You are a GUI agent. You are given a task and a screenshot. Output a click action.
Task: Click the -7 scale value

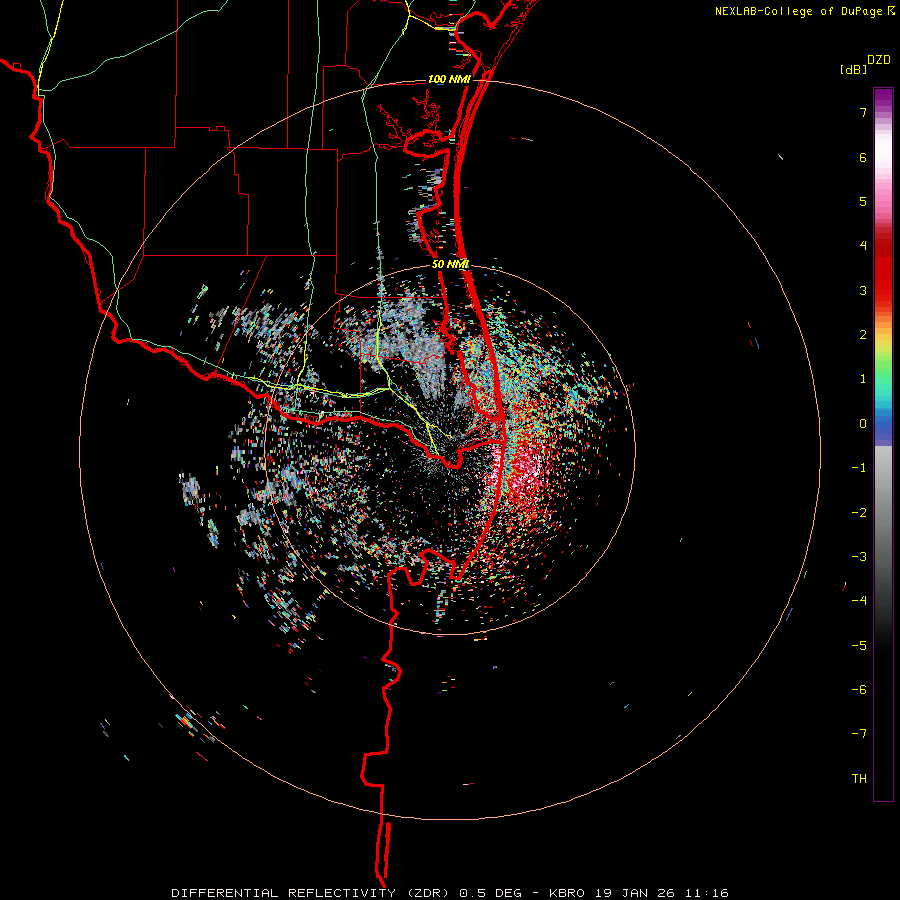click(x=859, y=734)
